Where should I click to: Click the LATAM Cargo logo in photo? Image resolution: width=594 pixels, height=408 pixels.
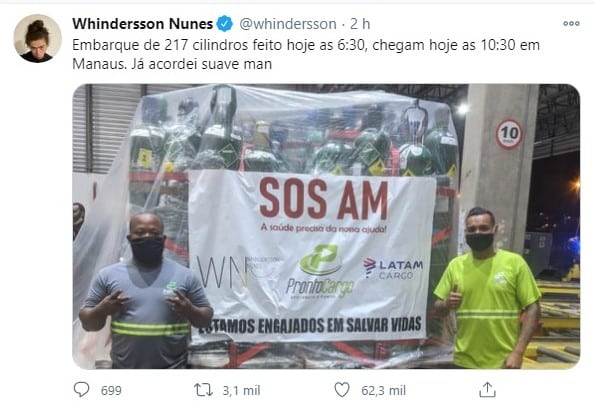(392, 269)
